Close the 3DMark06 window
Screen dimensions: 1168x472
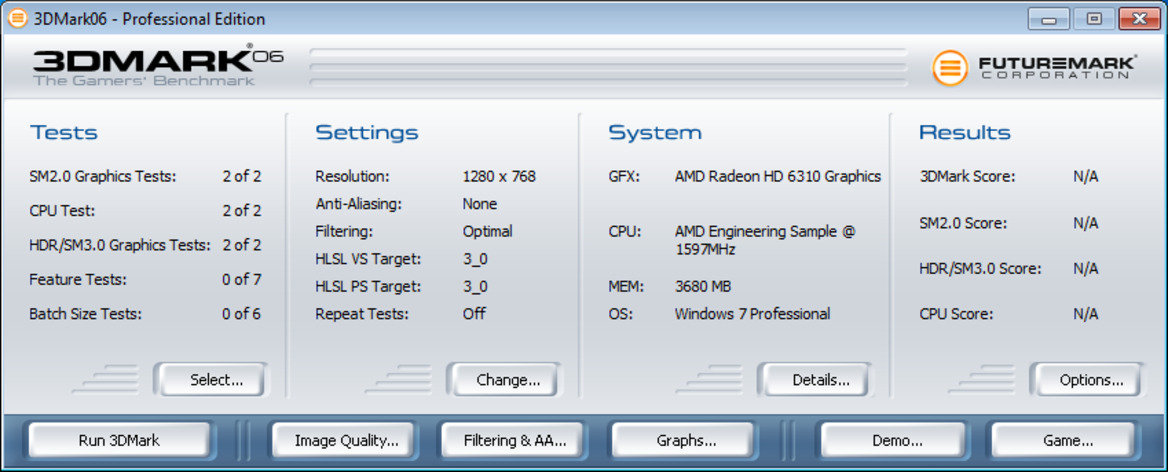pos(1139,19)
